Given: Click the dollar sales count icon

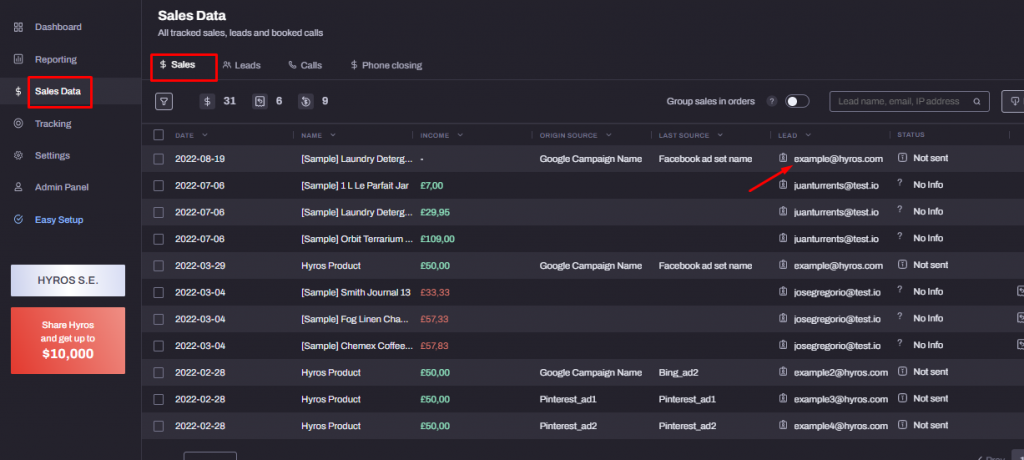Looking at the screenshot, I should click(207, 101).
